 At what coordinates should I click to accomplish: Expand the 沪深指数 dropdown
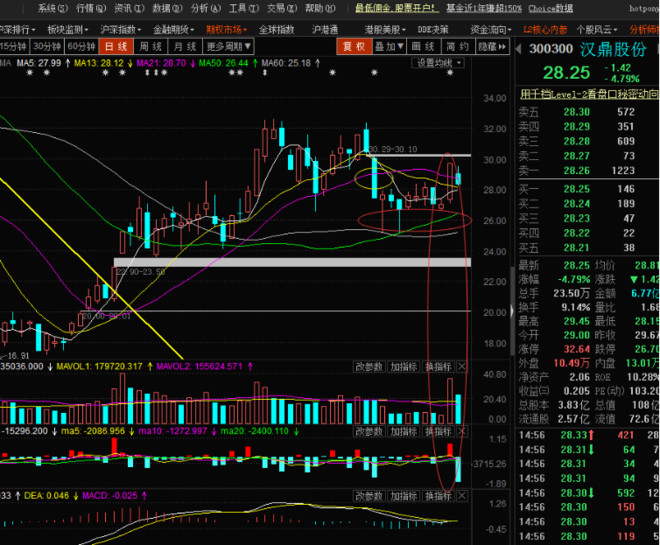(x=120, y=29)
